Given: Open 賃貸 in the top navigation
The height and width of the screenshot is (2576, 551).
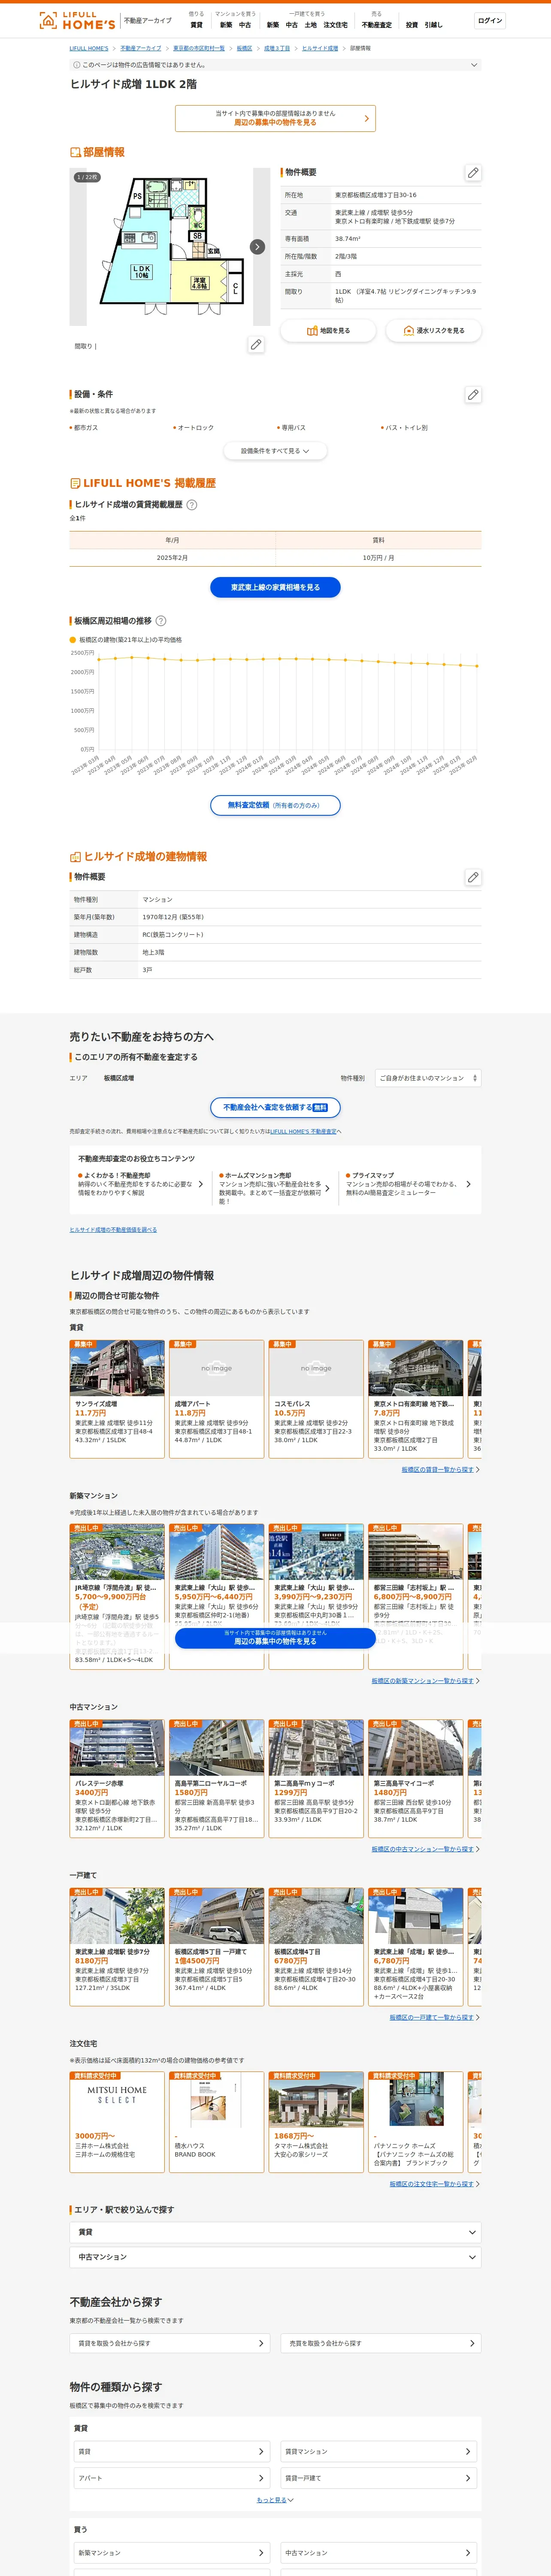Looking at the screenshot, I should [196, 25].
